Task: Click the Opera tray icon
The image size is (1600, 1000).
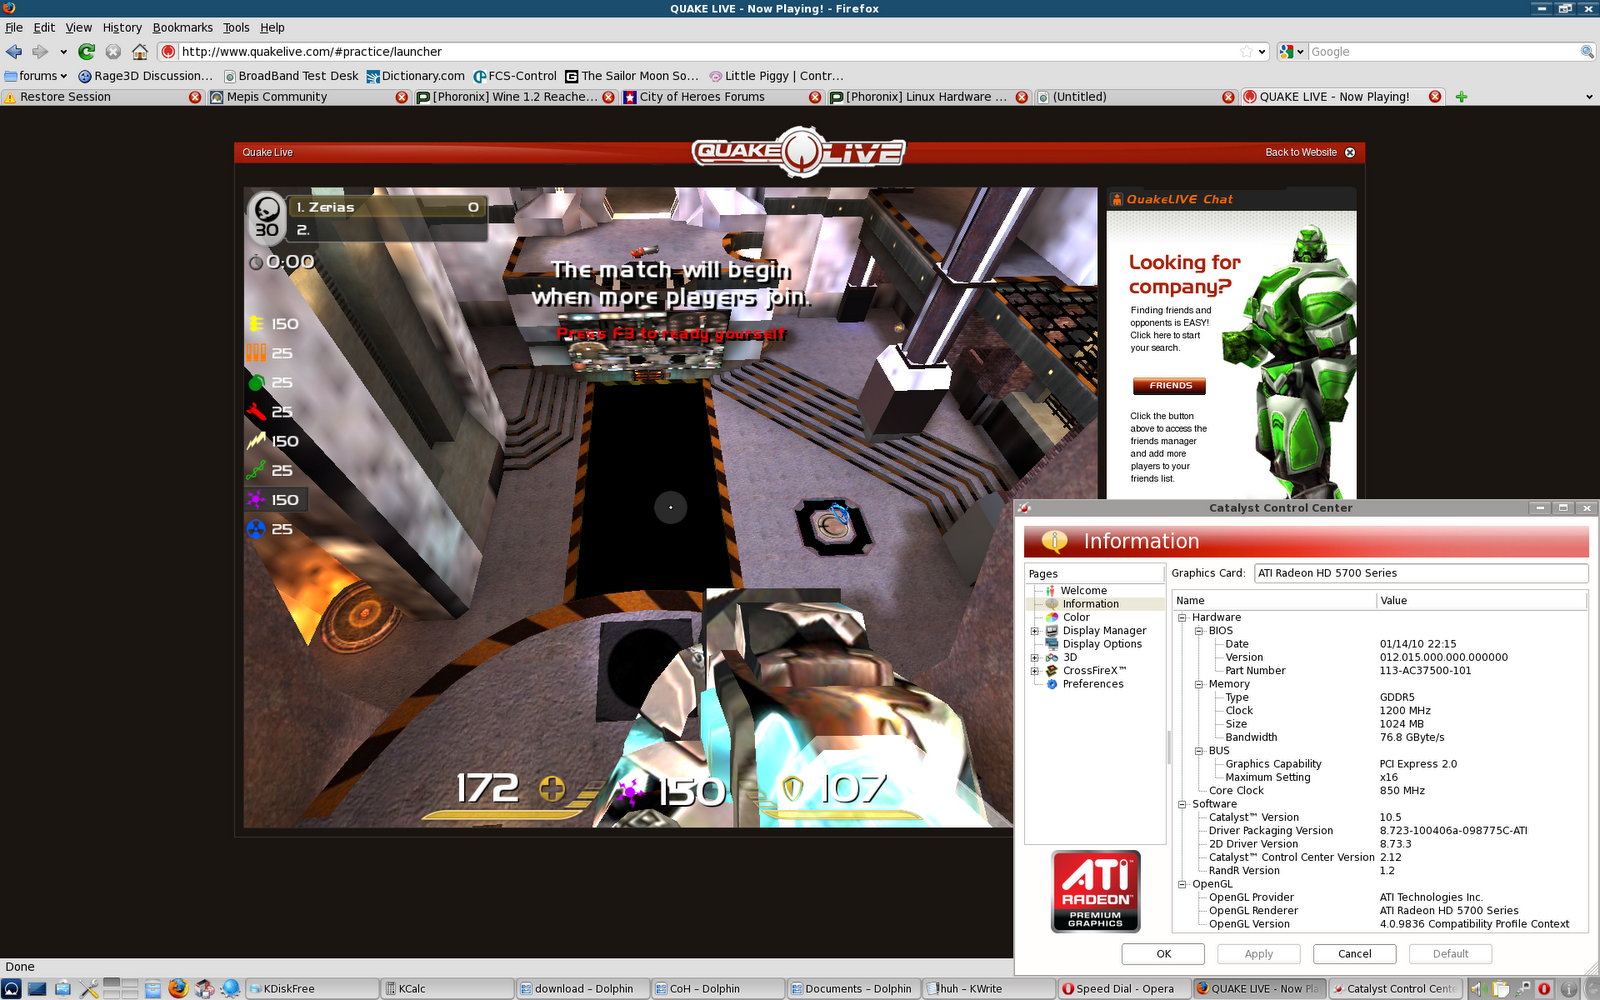Action: [1545, 989]
